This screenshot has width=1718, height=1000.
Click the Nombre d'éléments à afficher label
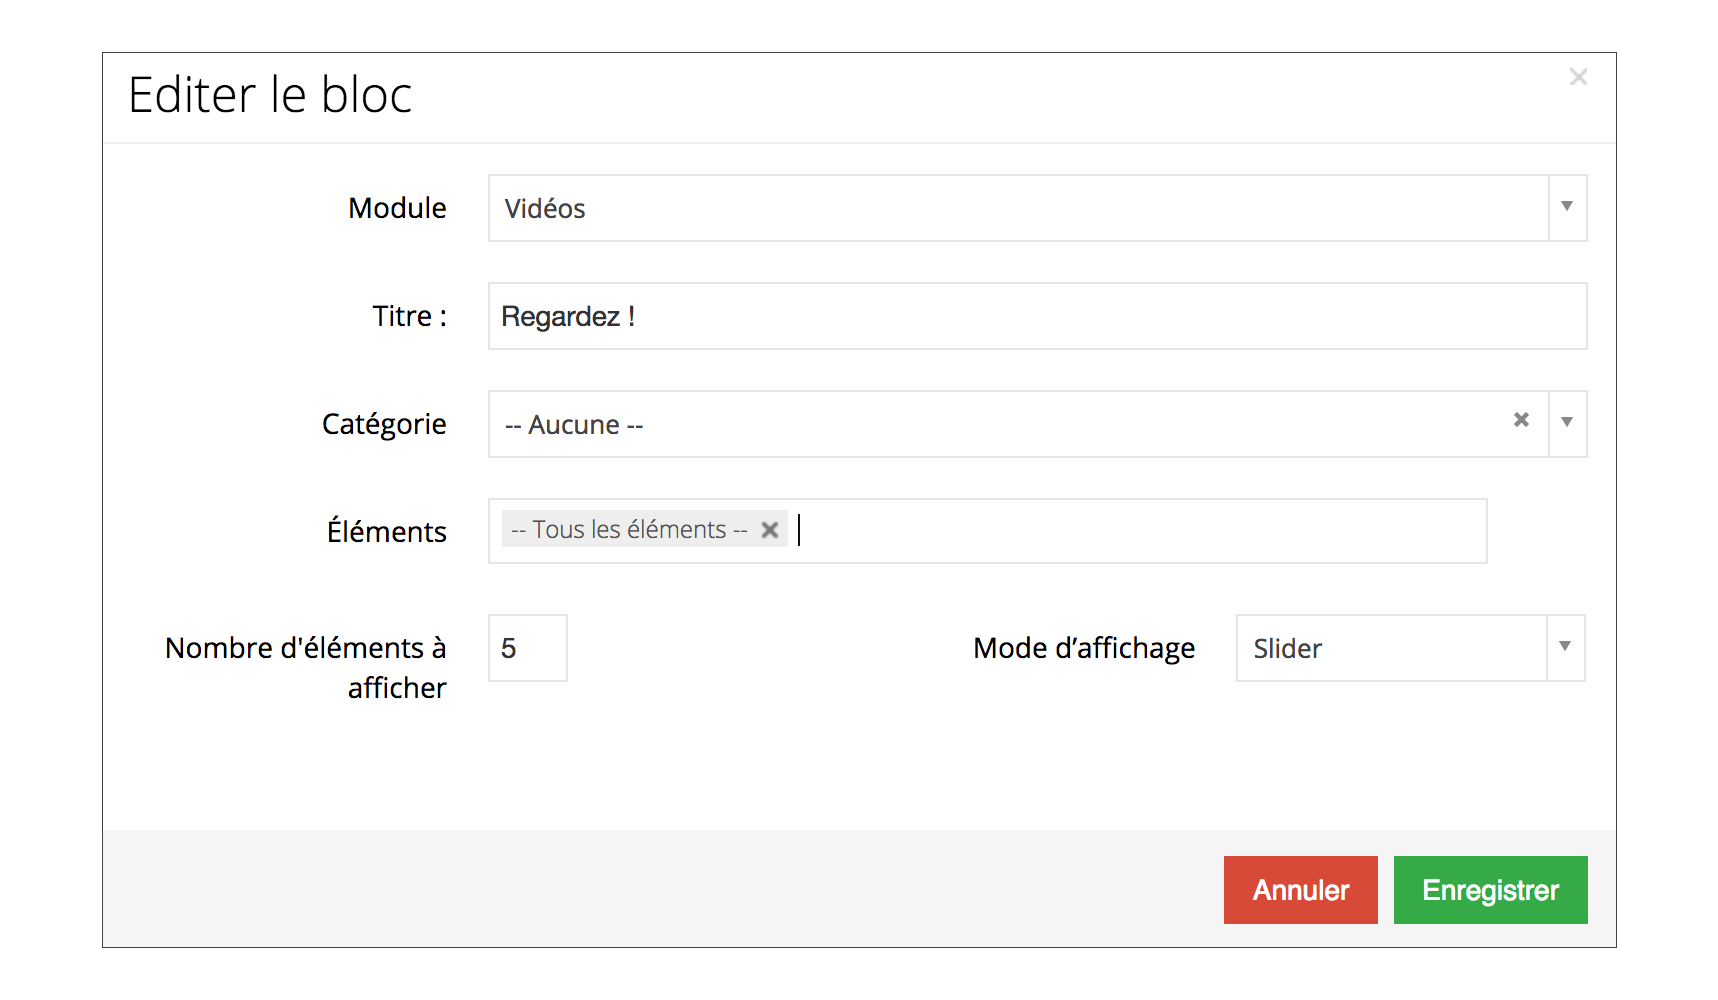click(x=306, y=668)
